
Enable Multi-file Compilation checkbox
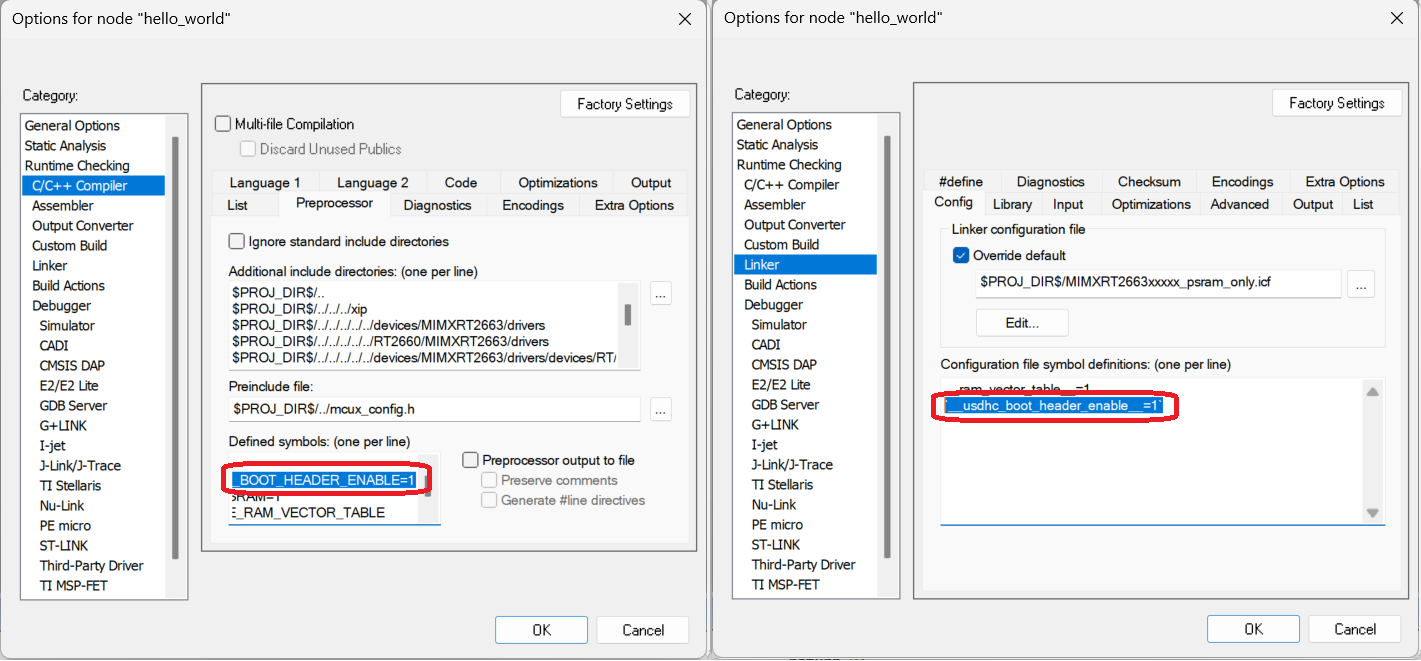pos(223,124)
